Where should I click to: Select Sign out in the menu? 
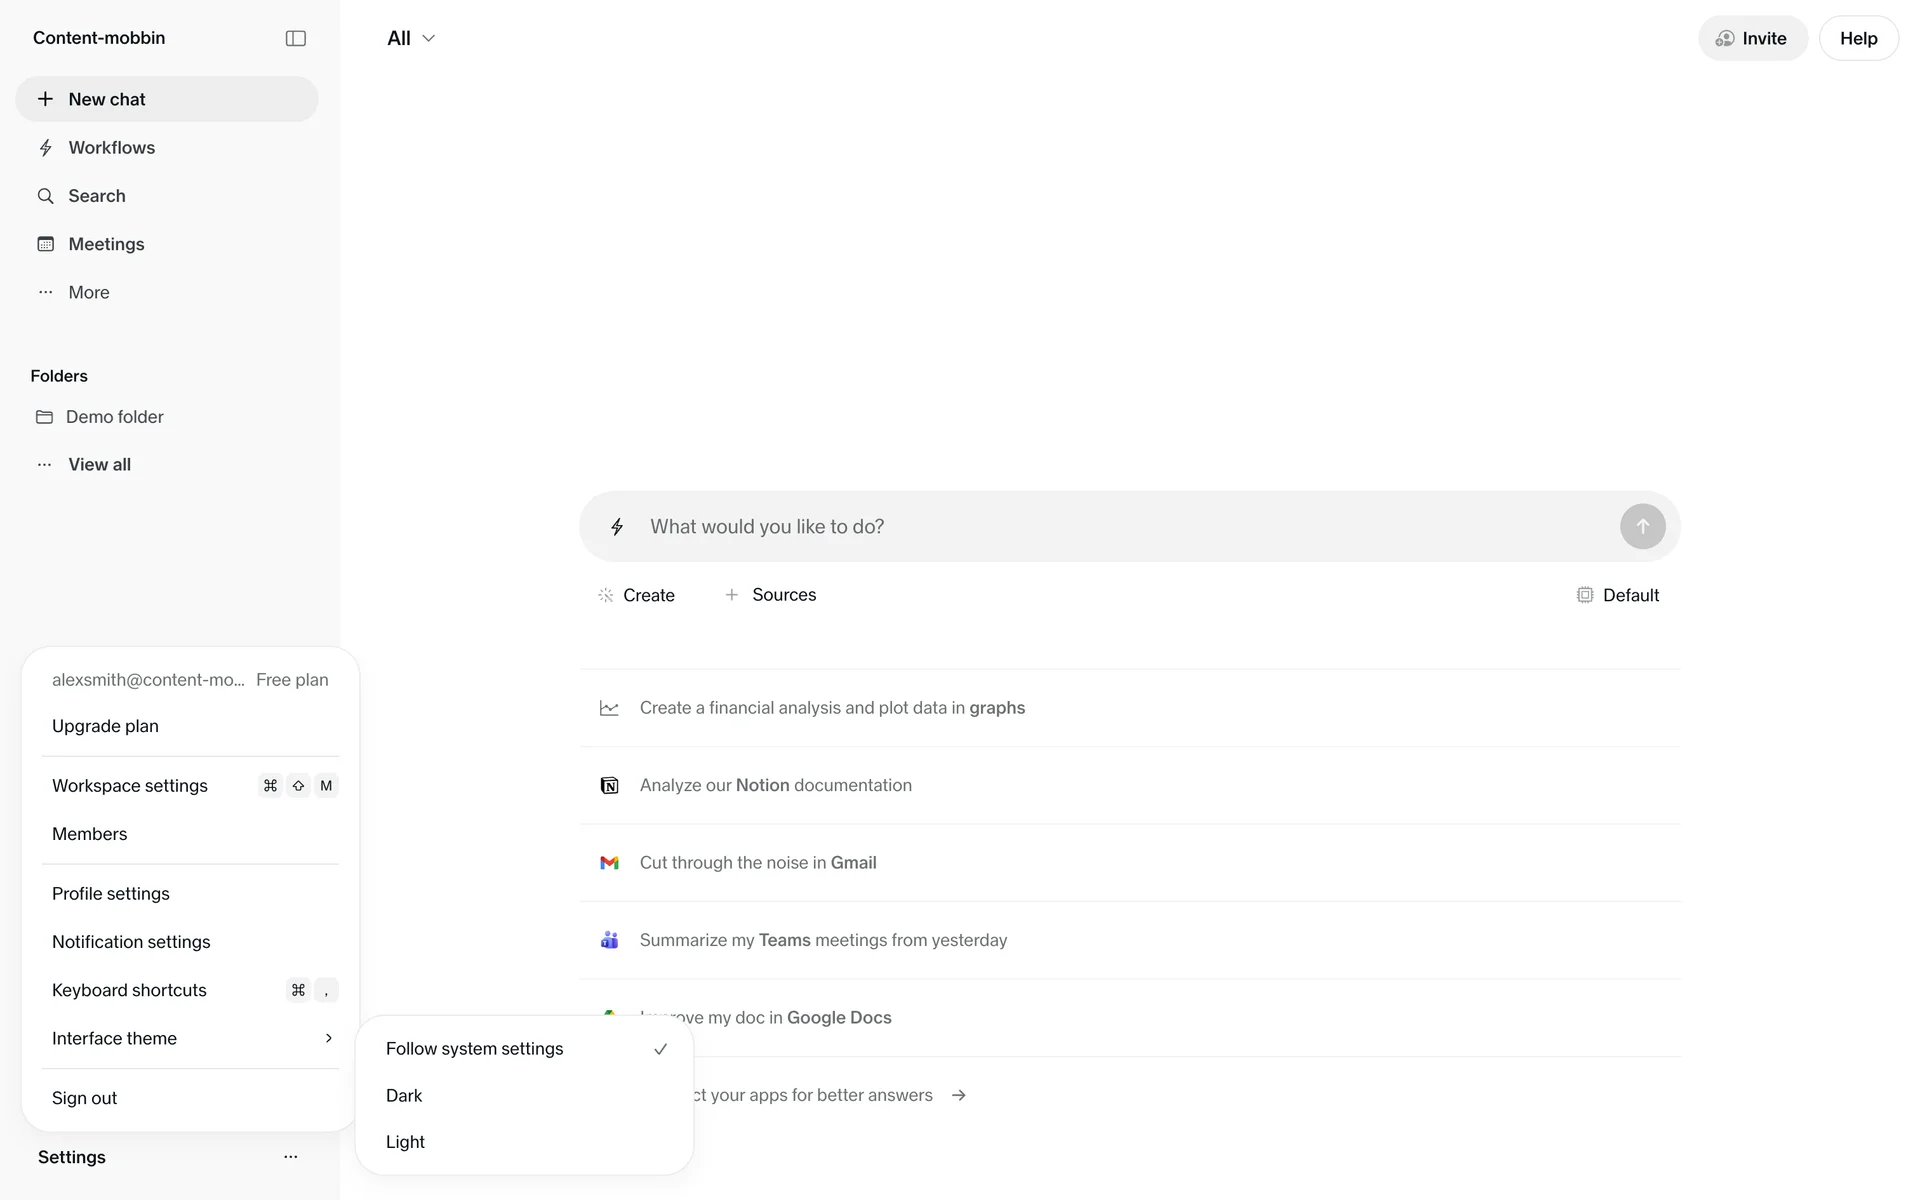coord(85,1098)
